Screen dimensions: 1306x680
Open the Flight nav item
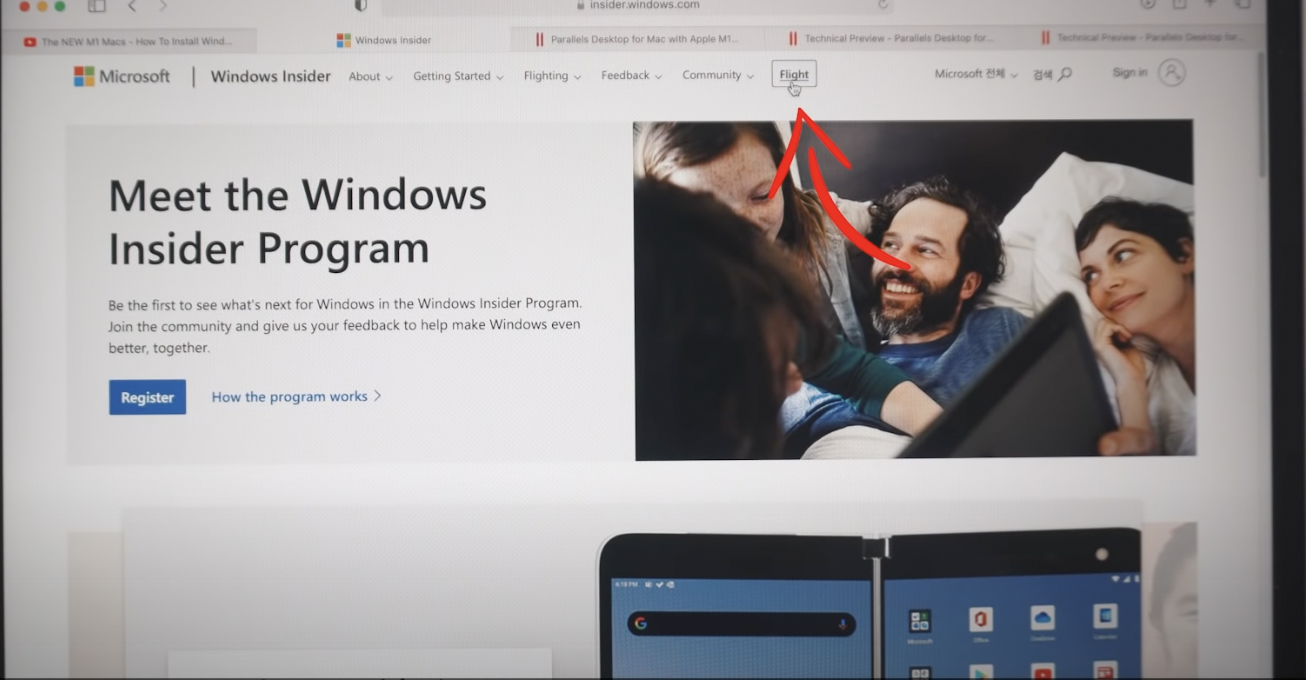click(794, 74)
